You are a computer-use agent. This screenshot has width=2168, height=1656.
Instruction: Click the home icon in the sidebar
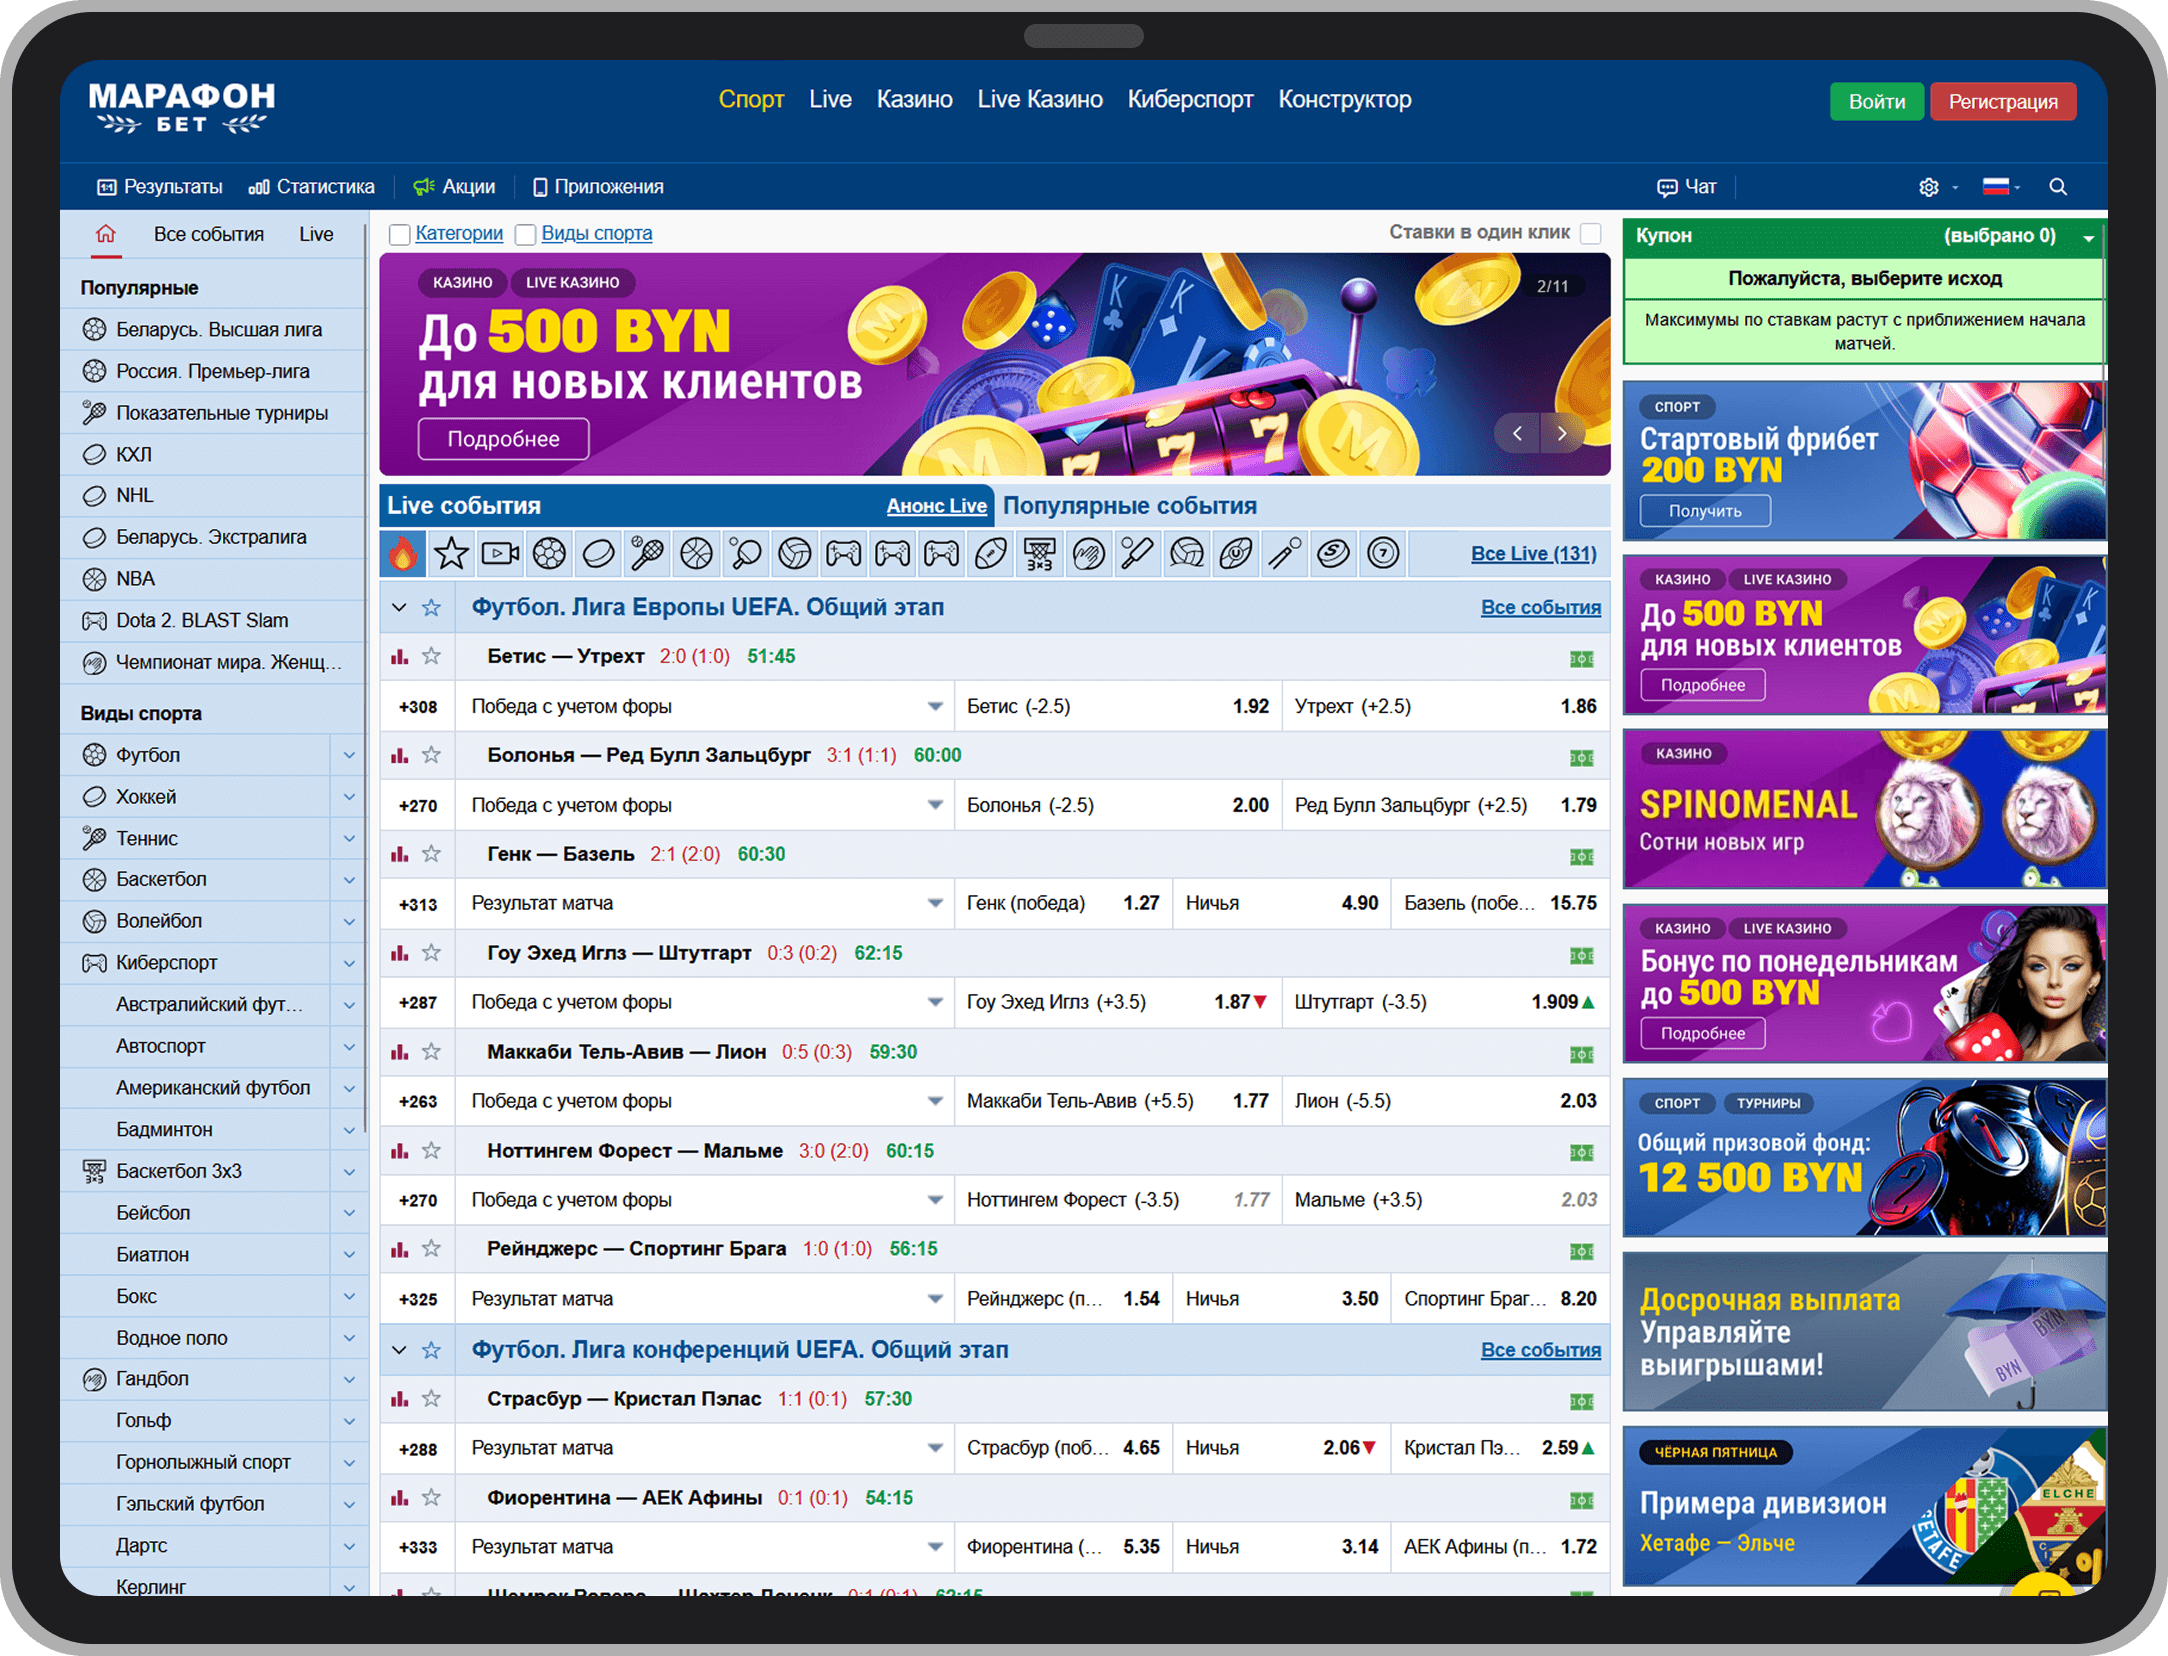coord(106,234)
